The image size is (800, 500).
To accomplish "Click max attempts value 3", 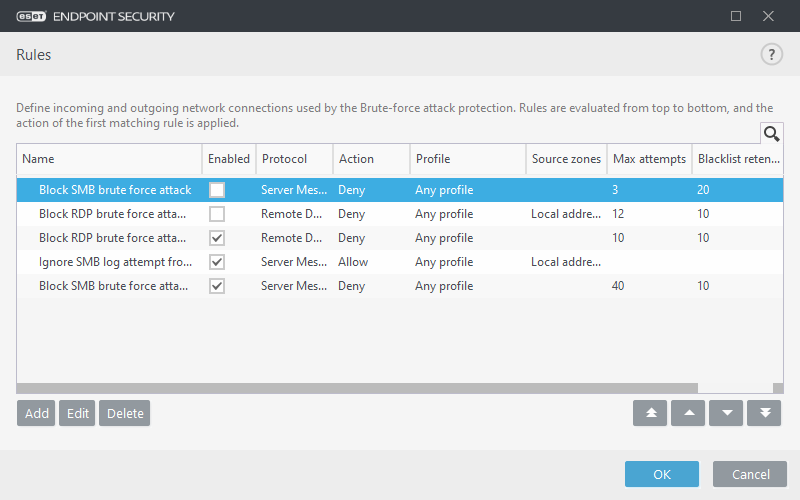I will pos(615,190).
